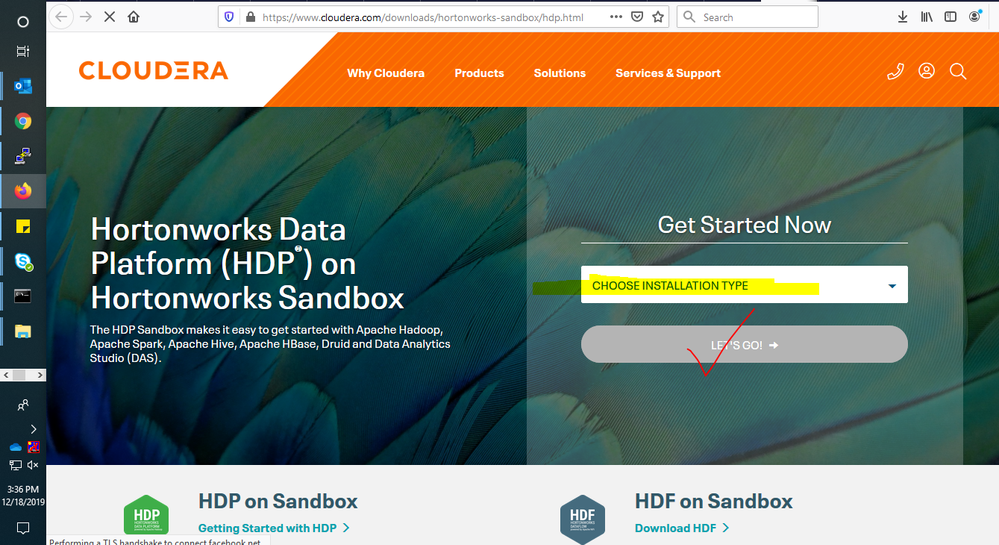
Task: Go to the browser home page icon
Action: (x=133, y=17)
